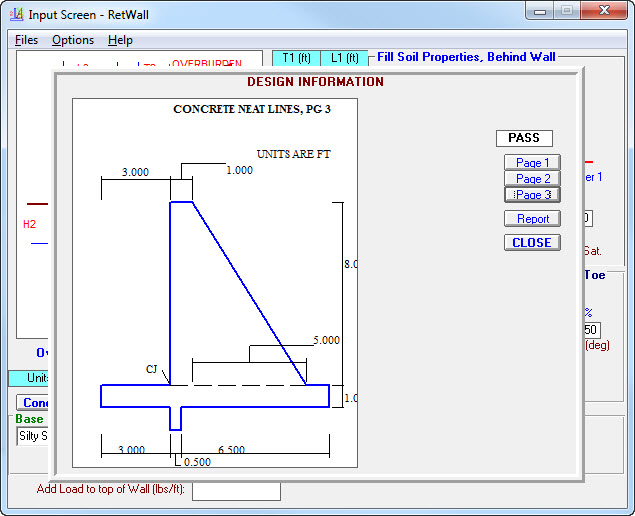Go to Page 1 of design information
Screen dimensions: 635x516
[532, 163]
